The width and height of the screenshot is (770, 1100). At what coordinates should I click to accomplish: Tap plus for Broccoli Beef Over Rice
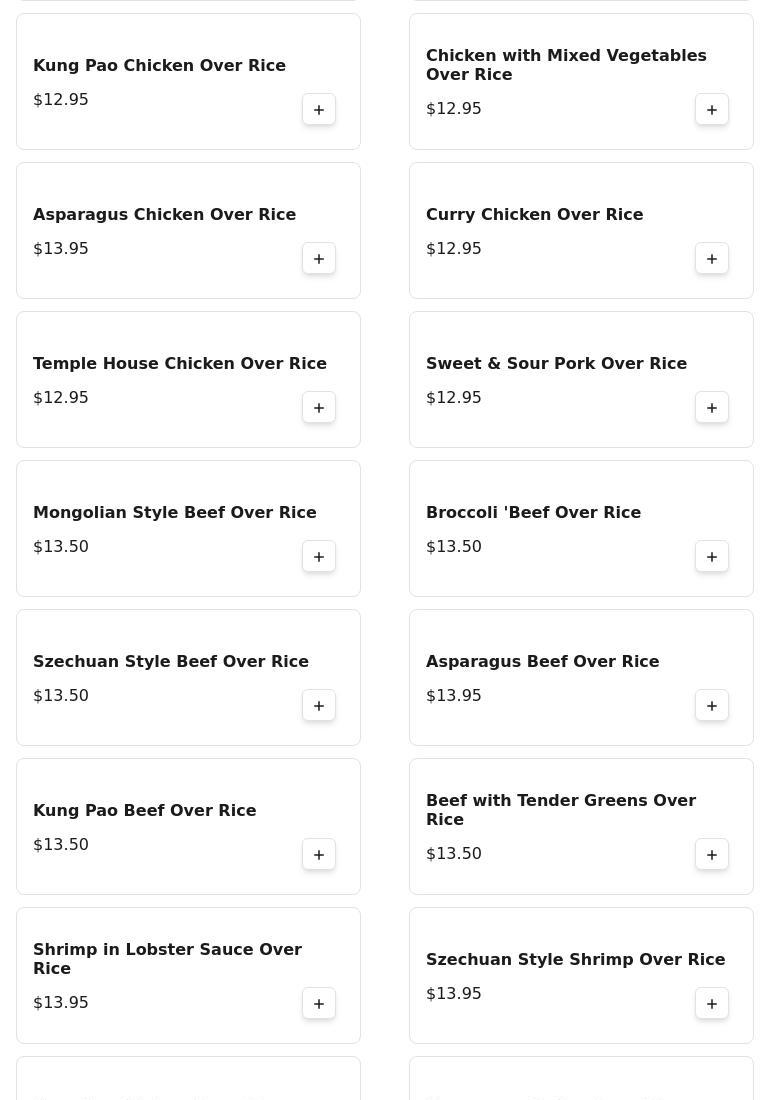tap(712, 557)
